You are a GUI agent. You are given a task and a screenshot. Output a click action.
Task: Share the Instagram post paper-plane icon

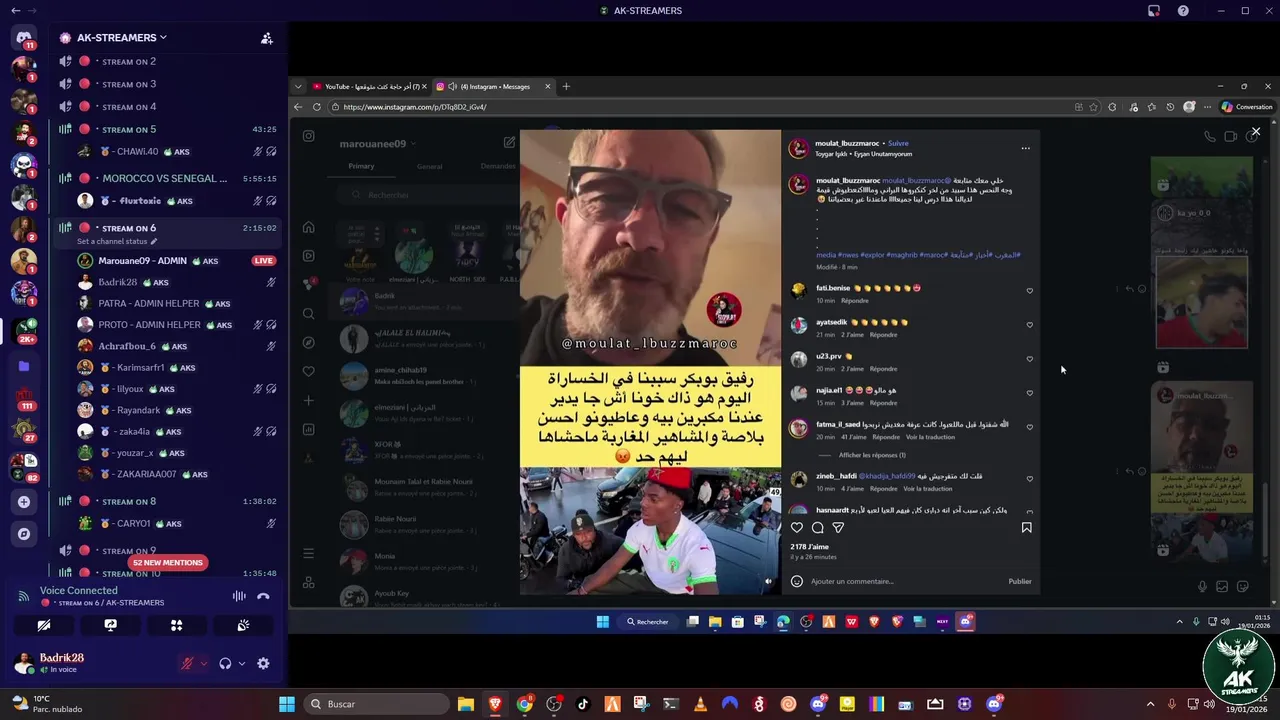[838, 527]
